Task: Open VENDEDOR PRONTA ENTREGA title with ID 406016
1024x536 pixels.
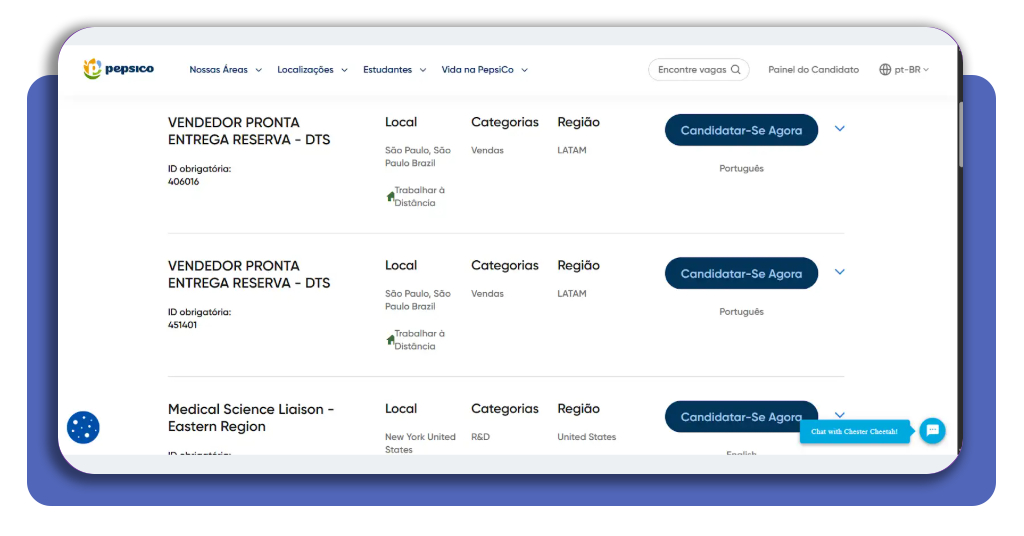Action: 249,131
